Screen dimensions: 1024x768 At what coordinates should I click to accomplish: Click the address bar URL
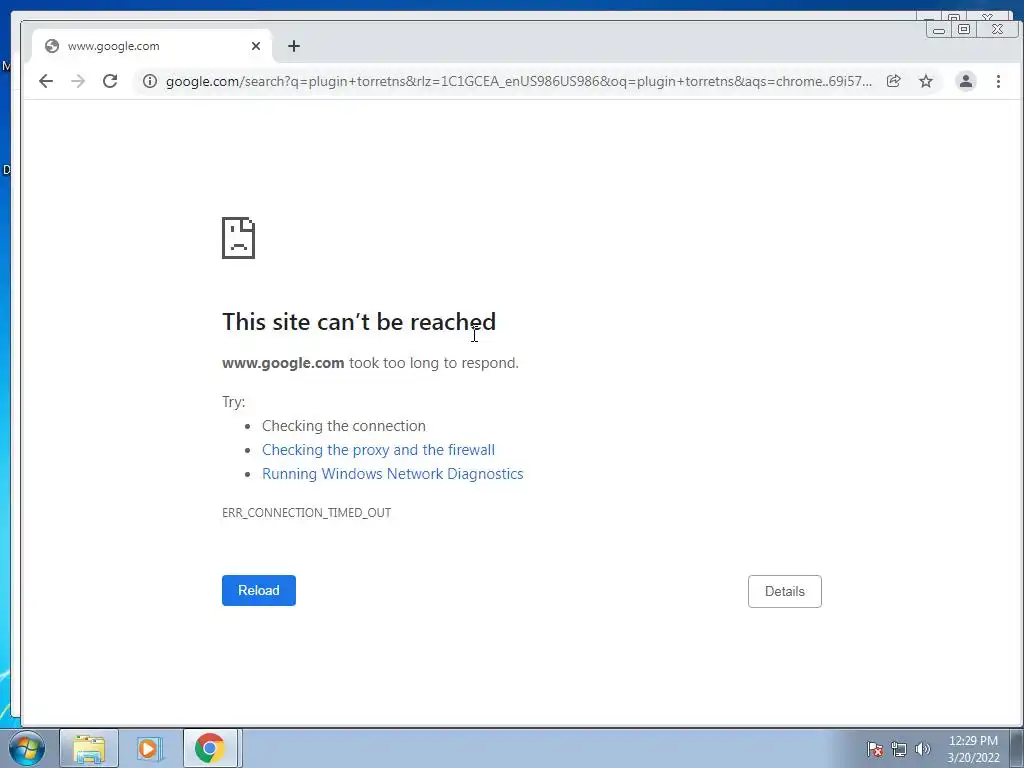coord(519,81)
